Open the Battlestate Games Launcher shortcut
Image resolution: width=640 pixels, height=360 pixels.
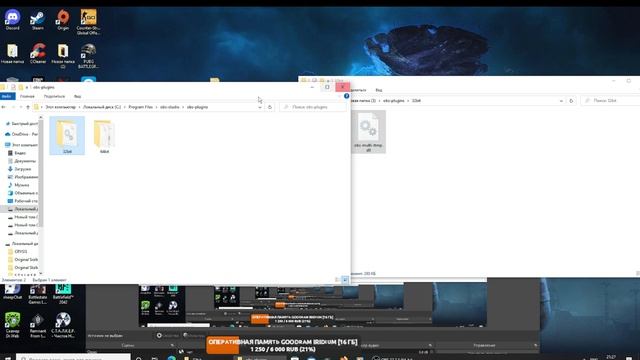tap(38, 294)
